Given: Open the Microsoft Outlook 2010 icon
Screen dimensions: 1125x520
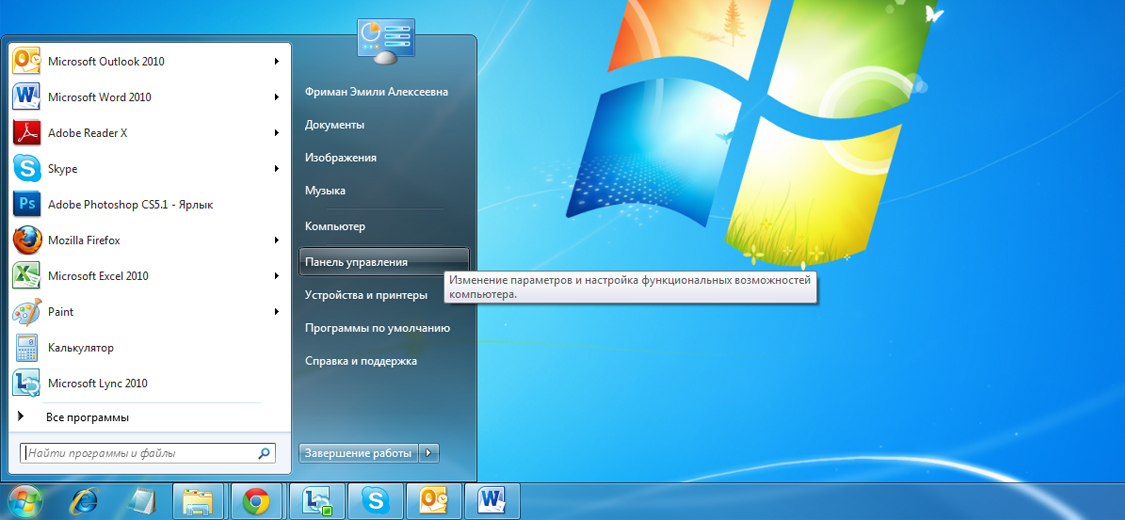Looking at the screenshot, I should 27,61.
